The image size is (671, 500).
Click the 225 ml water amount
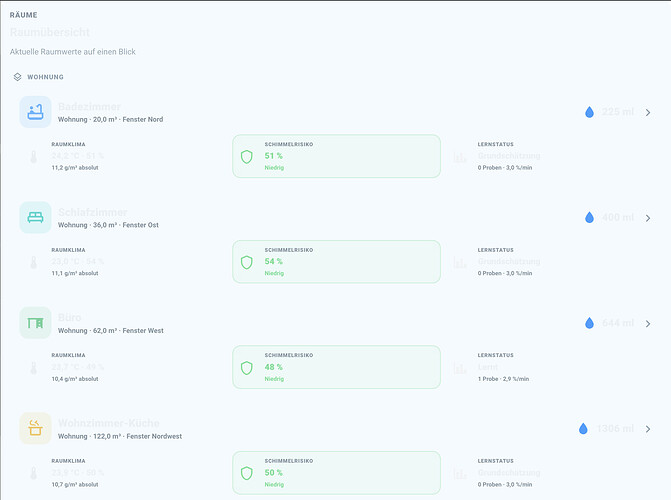tap(618, 112)
